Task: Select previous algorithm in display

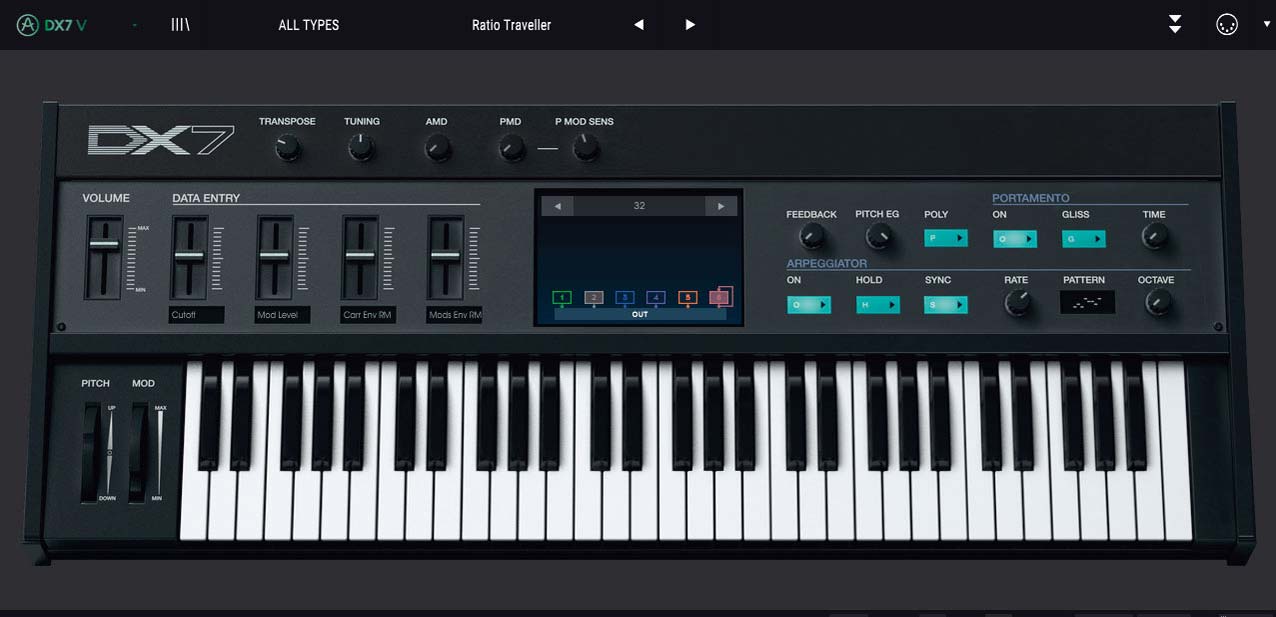Action: coord(557,206)
